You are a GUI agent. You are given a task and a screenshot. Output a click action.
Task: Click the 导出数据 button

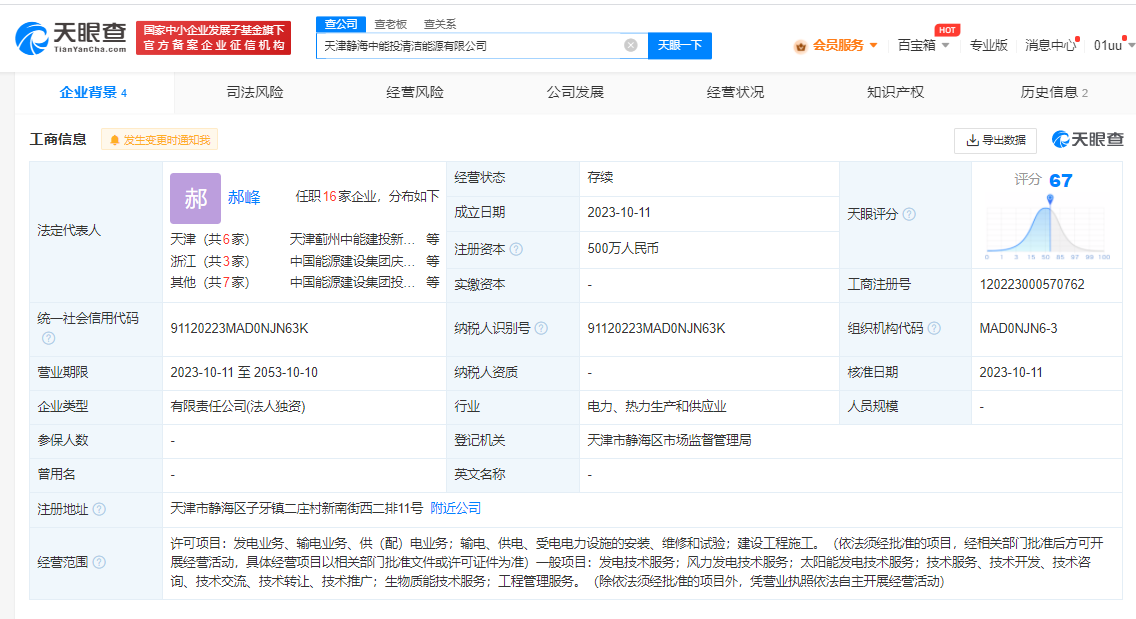[995, 141]
